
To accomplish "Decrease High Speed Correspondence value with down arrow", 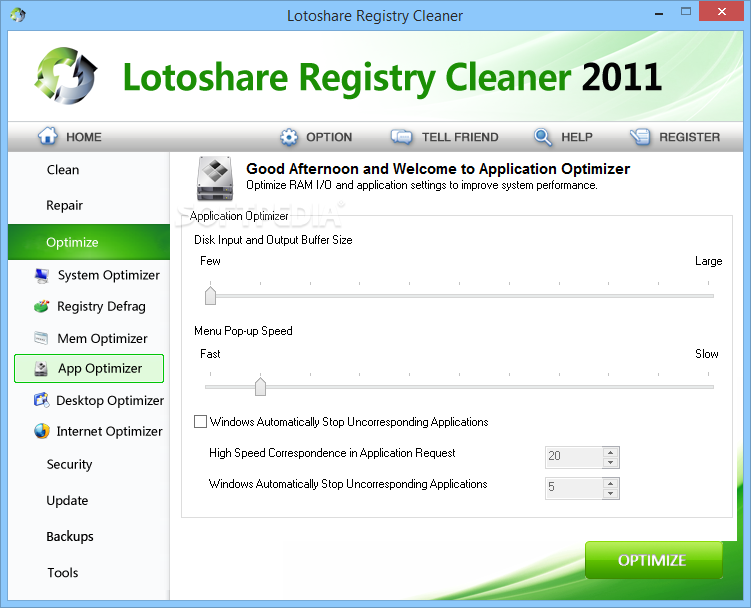I will pos(610,462).
